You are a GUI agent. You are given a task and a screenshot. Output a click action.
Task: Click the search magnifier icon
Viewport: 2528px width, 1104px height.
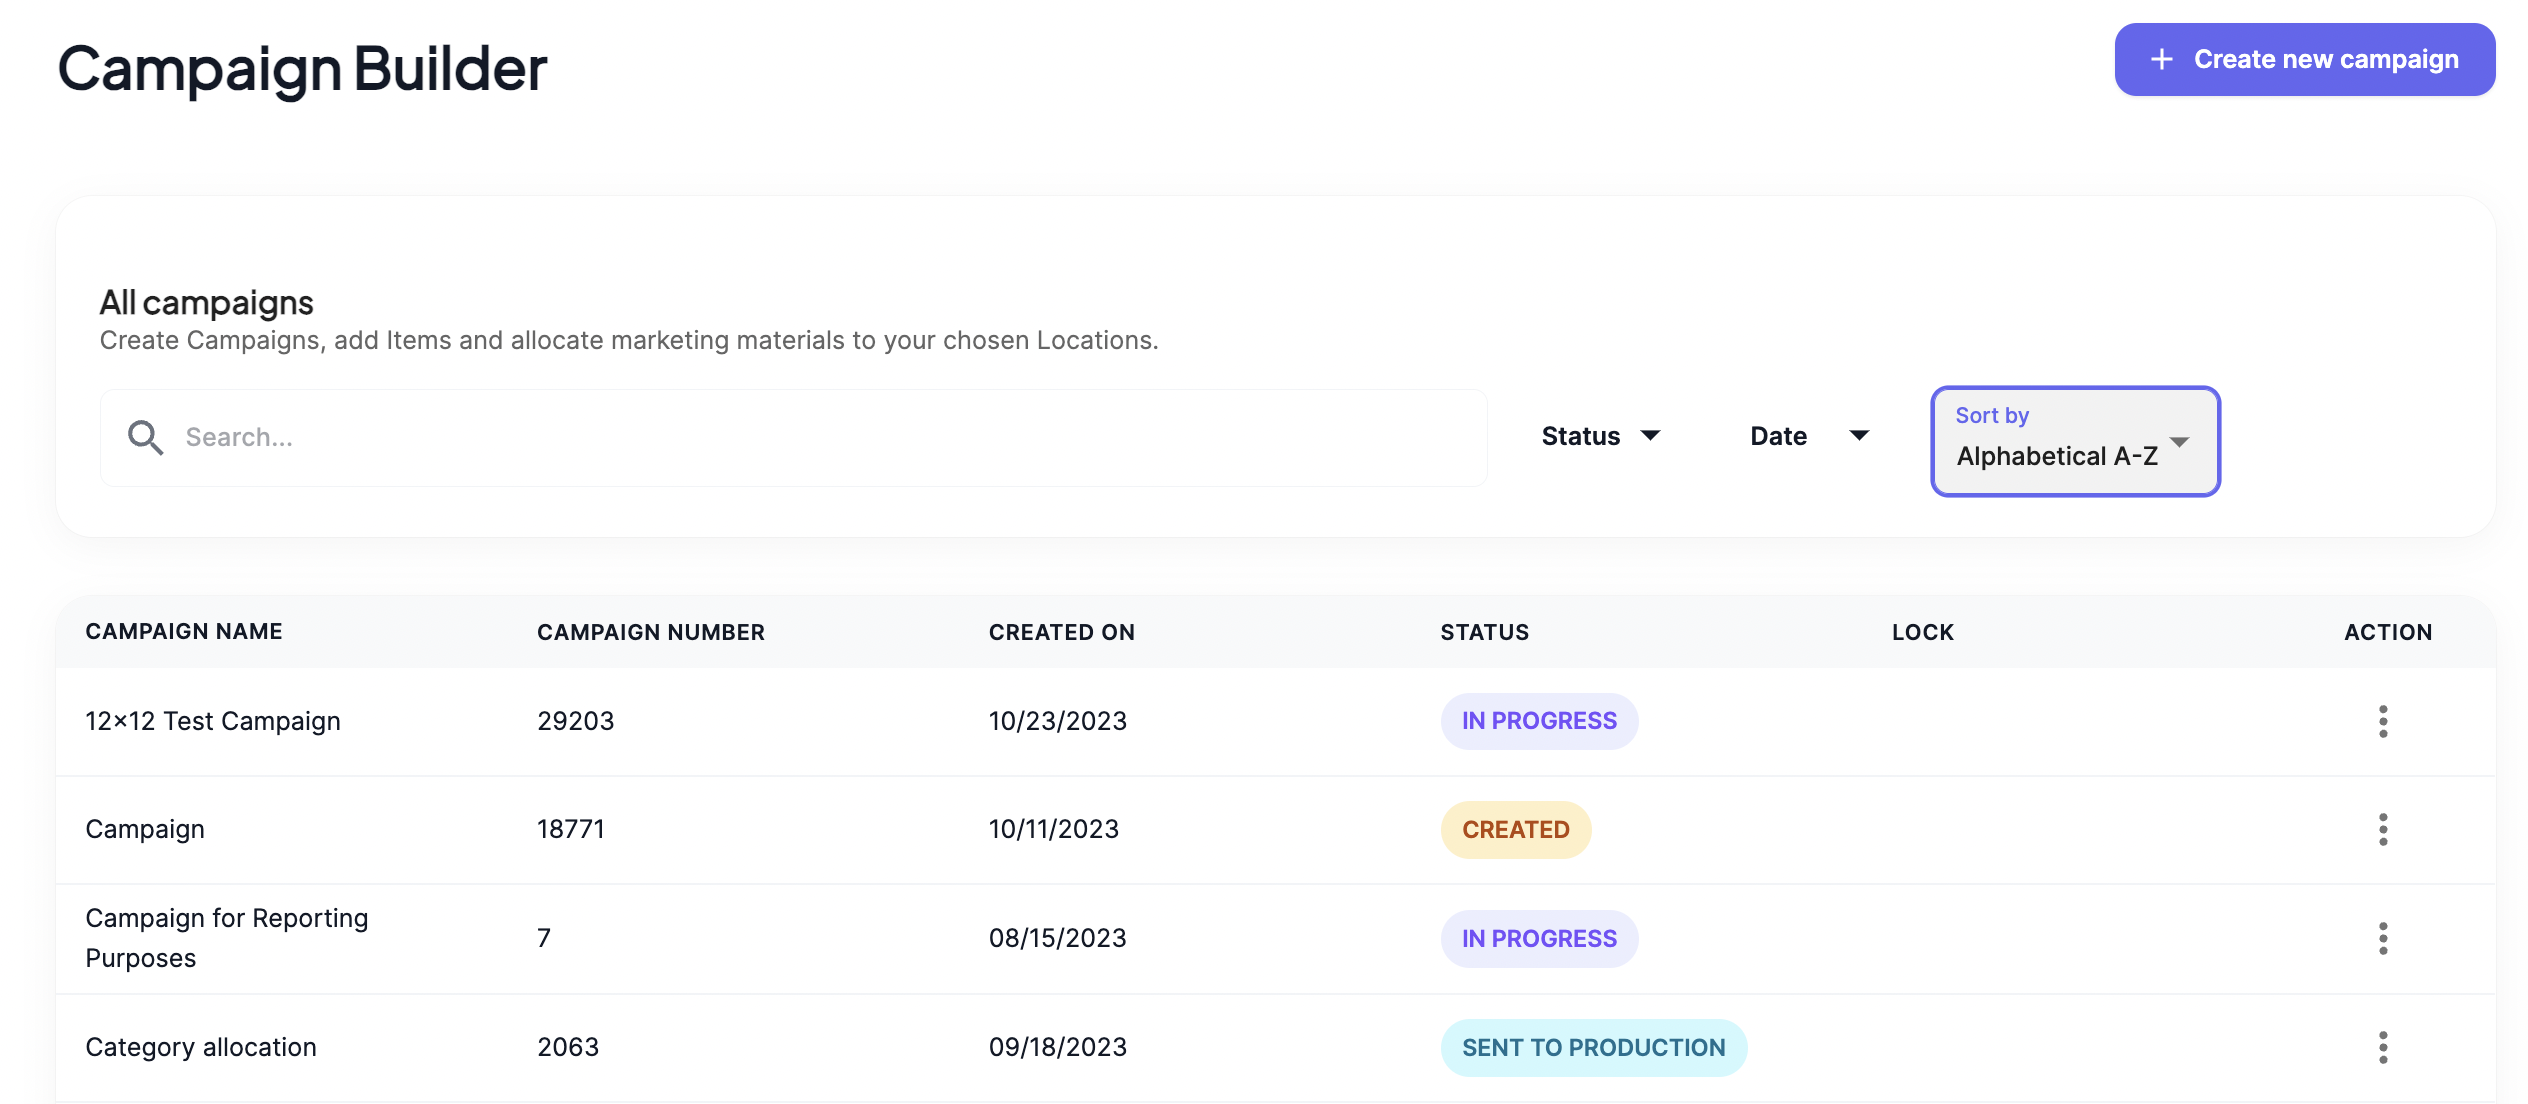point(145,437)
